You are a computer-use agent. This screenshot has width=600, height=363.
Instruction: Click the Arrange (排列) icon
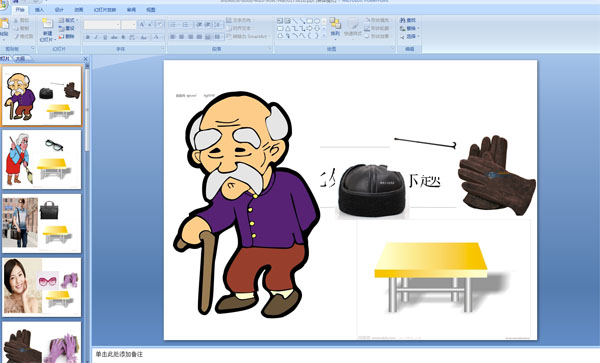click(335, 24)
